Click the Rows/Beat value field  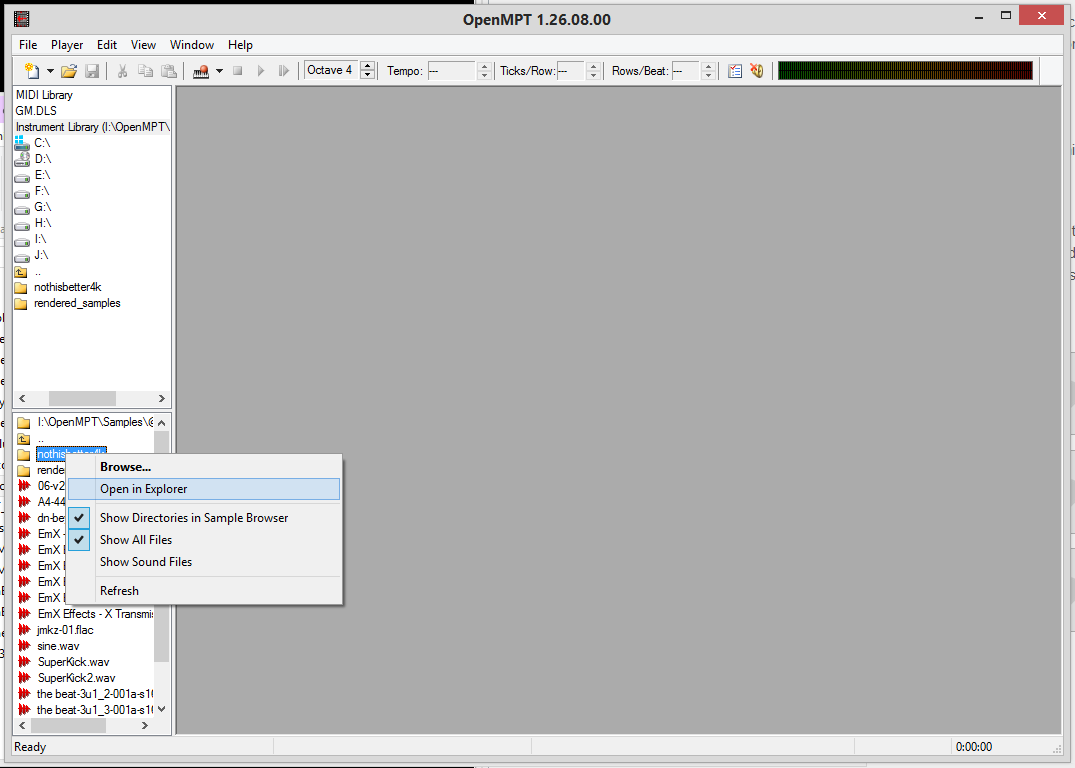click(x=686, y=71)
